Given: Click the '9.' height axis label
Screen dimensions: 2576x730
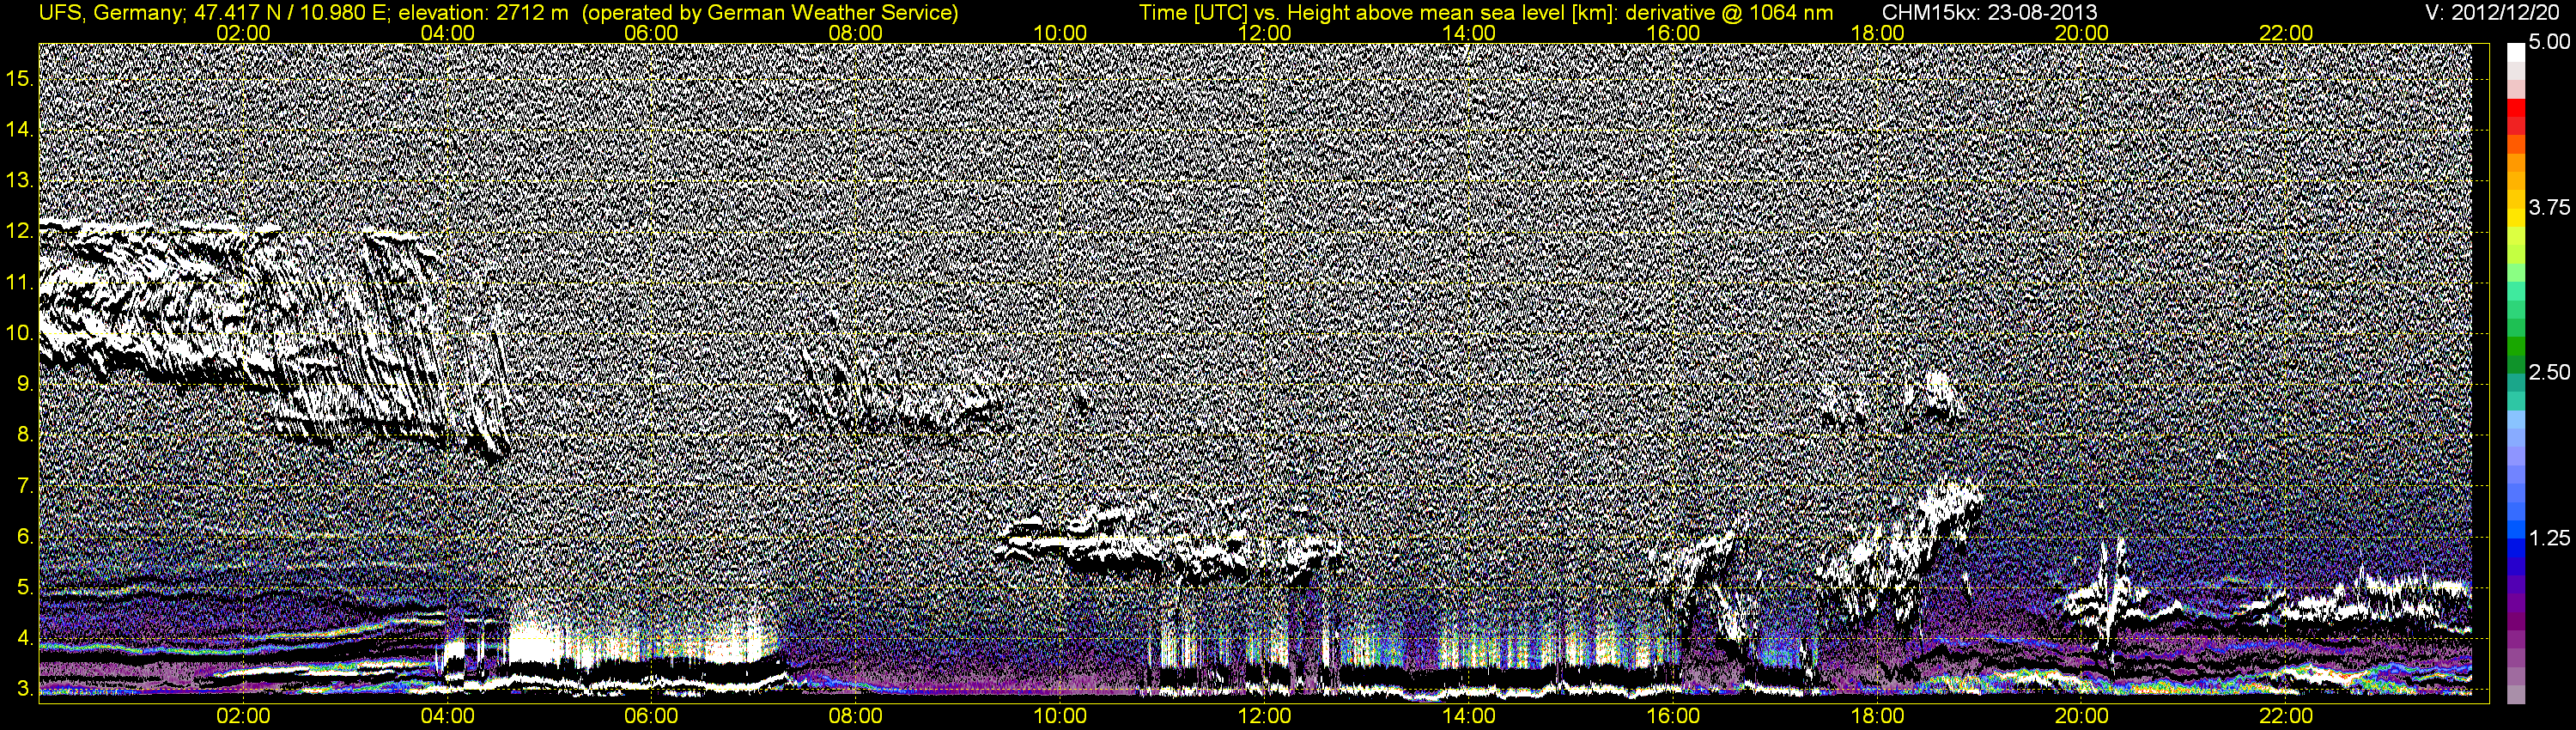Looking at the screenshot, I should click(25, 384).
